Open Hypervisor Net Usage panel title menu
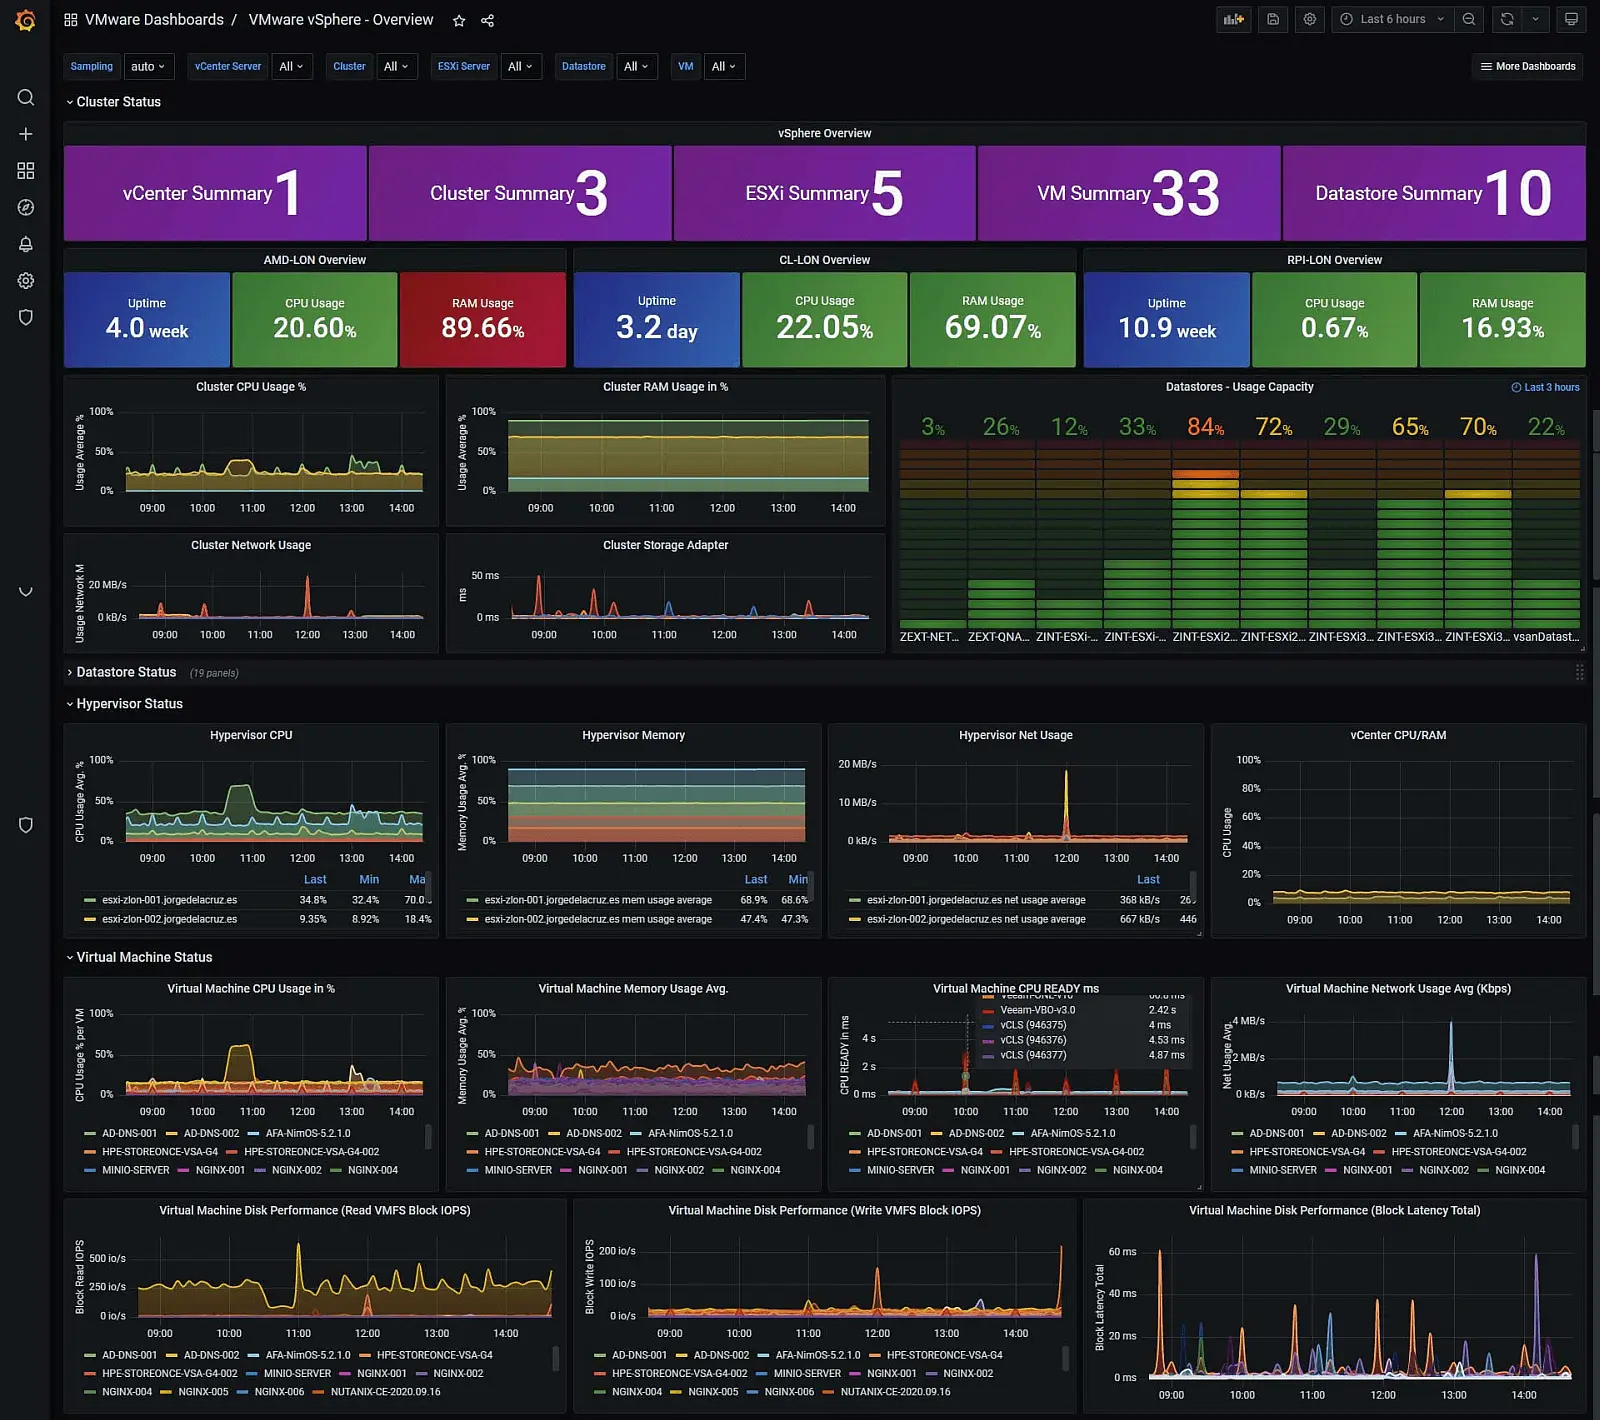The width and height of the screenshot is (1600, 1420). 1015,735
